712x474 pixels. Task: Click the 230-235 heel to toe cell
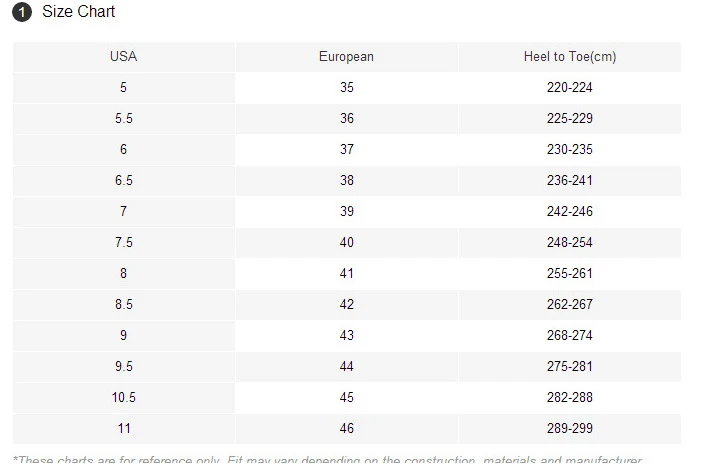coord(569,150)
